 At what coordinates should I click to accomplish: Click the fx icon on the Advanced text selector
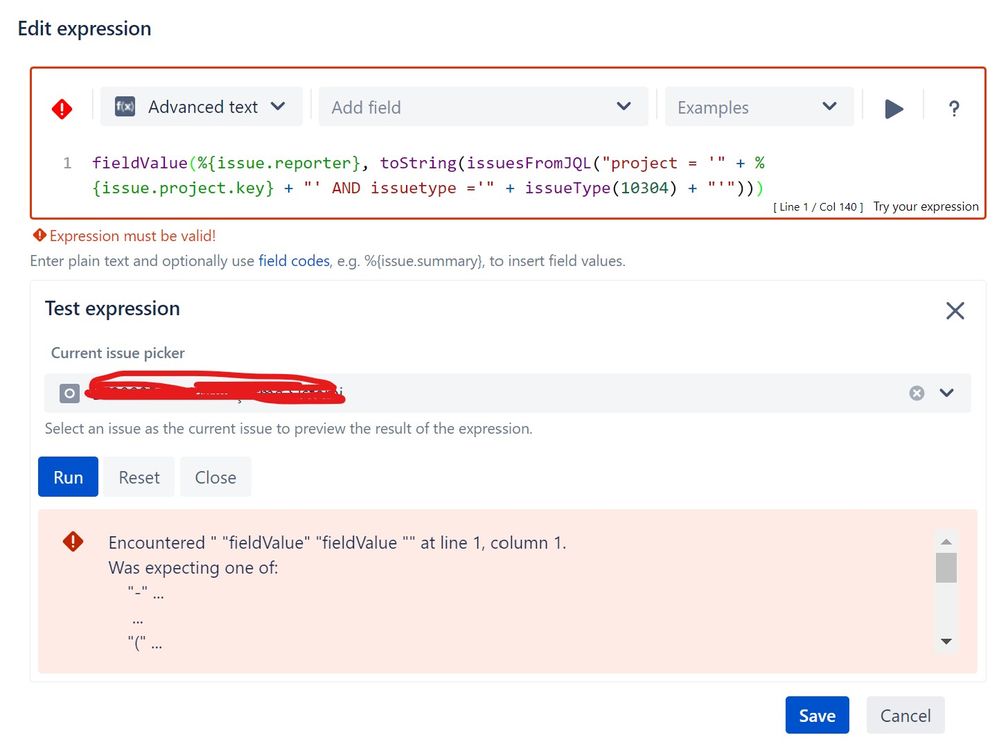[124, 106]
